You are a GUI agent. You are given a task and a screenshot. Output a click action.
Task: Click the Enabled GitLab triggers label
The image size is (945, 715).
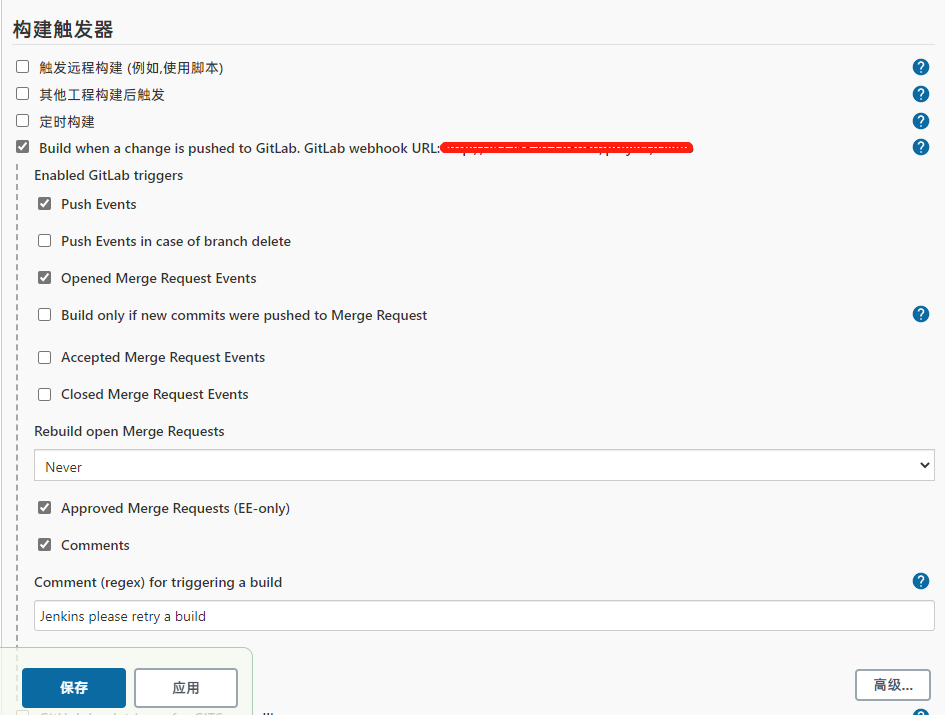[108, 175]
